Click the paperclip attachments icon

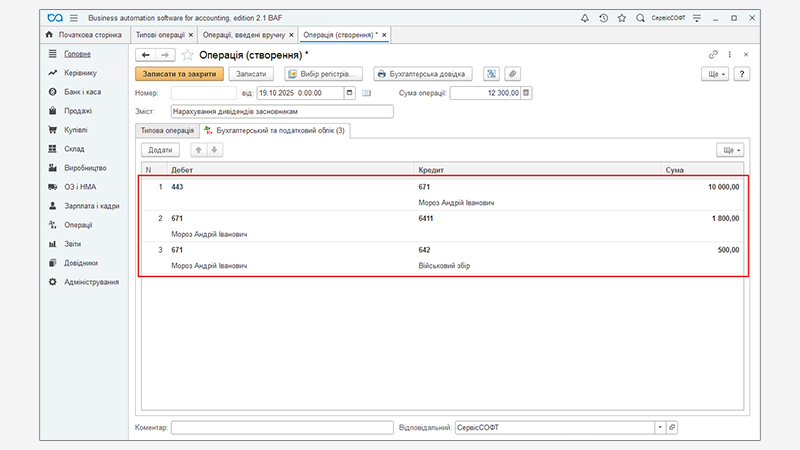(x=512, y=74)
